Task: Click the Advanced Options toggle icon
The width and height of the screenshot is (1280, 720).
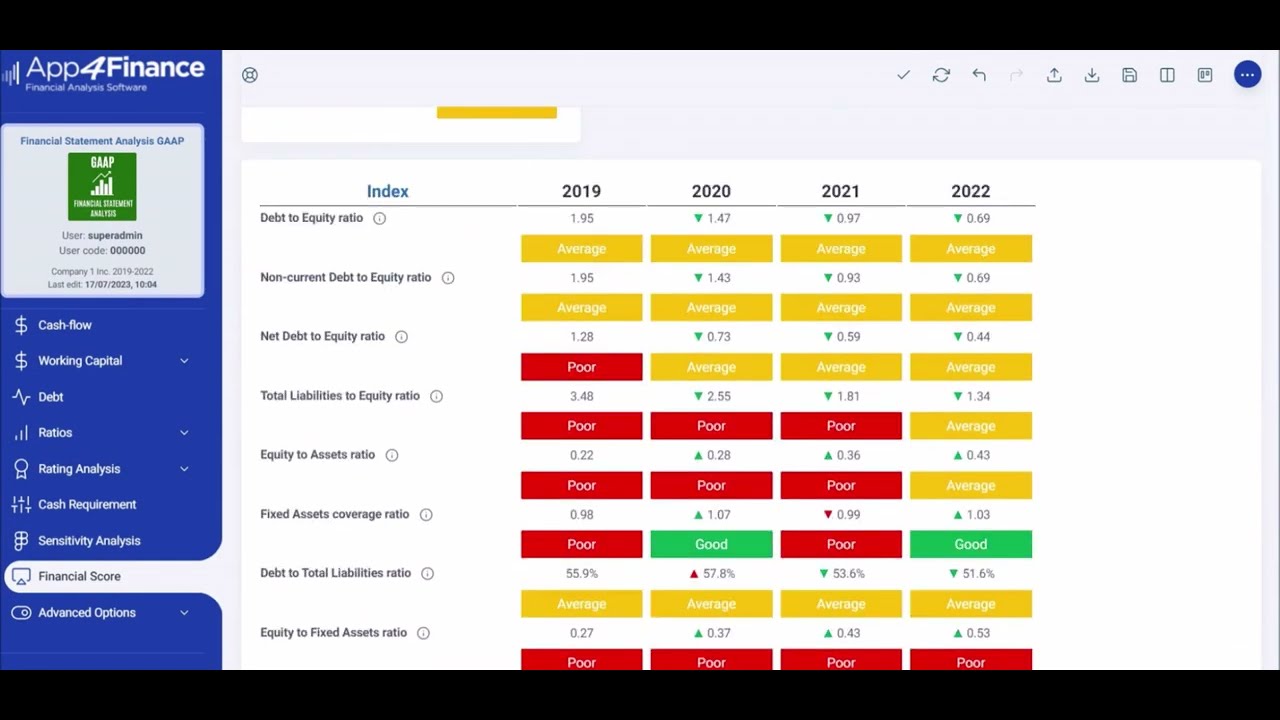Action: (21, 613)
